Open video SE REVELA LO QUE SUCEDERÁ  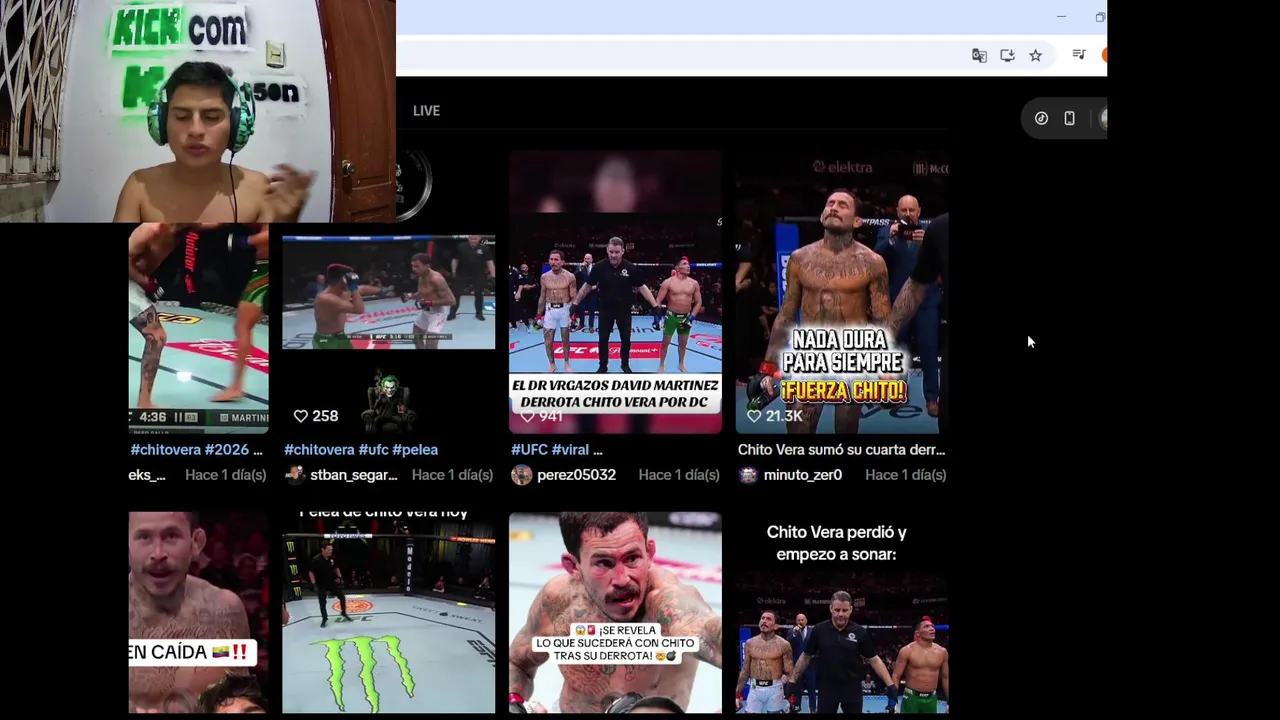click(x=615, y=612)
